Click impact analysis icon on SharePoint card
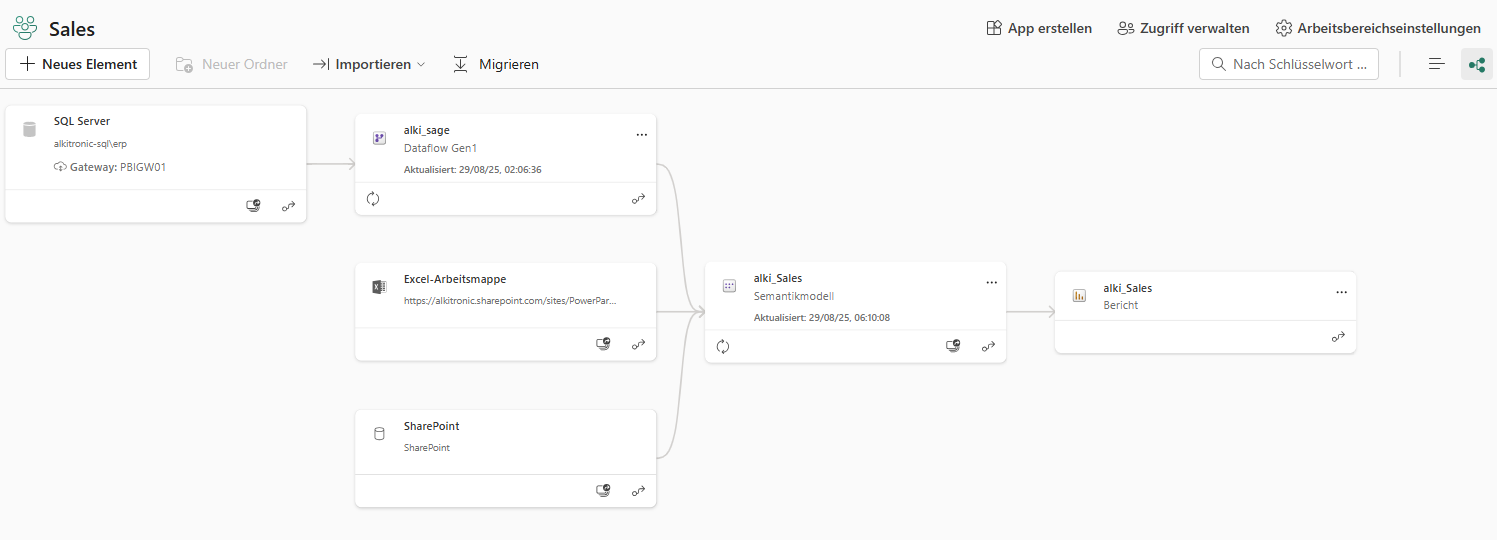The image size is (1497, 540). 604,491
